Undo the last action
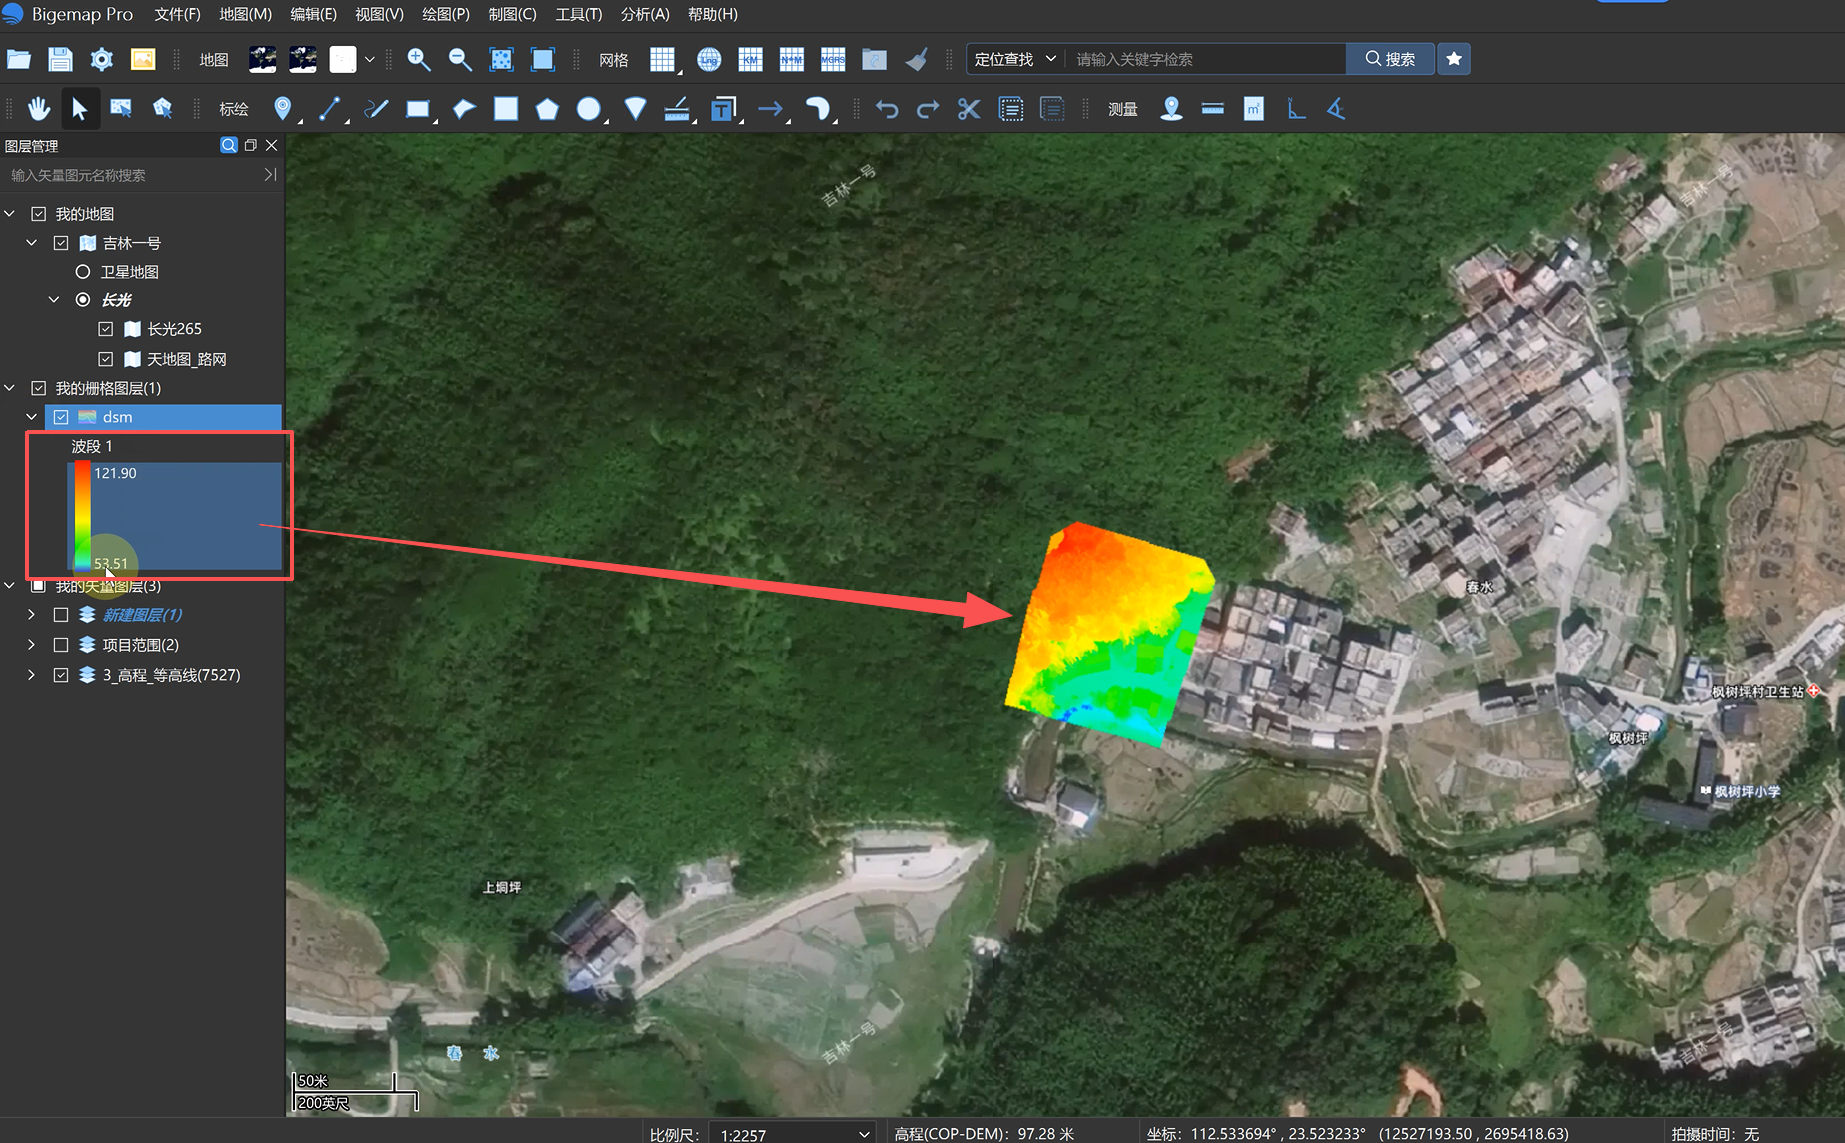Viewport: 1845px width, 1143px height. 887,108
